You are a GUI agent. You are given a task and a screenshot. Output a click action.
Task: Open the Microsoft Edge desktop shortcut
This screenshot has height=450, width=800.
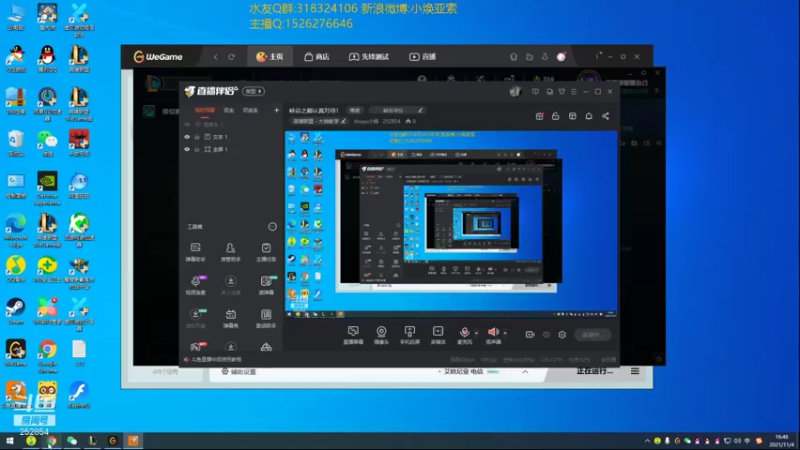point(16,230)
